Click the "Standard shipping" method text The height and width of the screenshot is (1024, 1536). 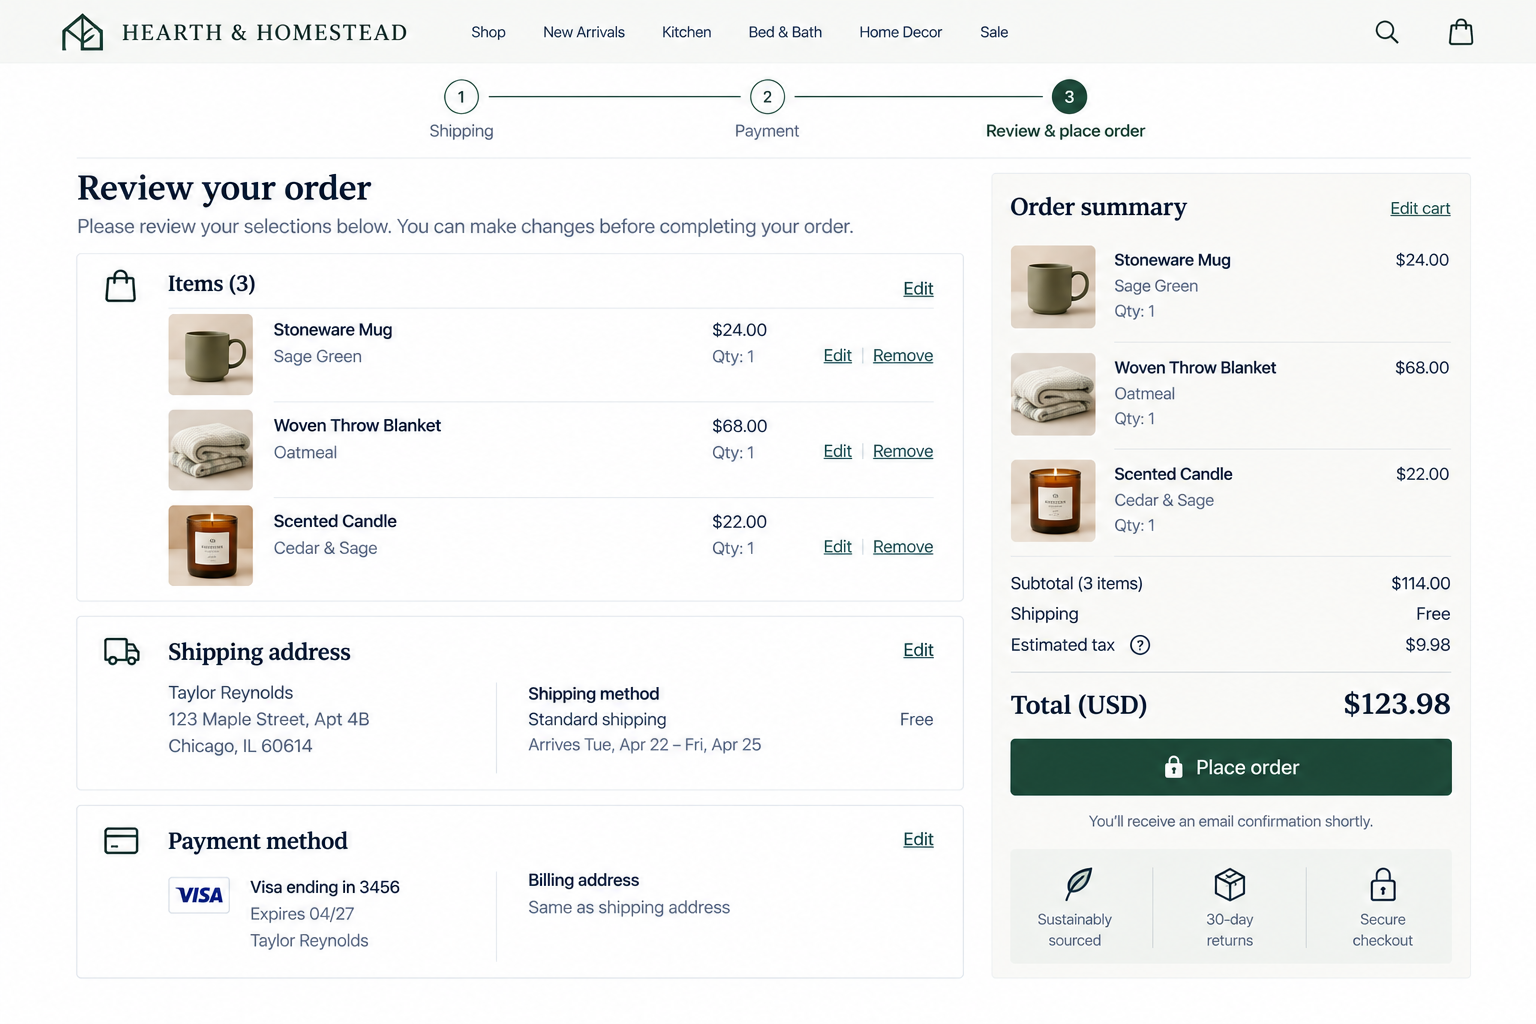point(597,719)
